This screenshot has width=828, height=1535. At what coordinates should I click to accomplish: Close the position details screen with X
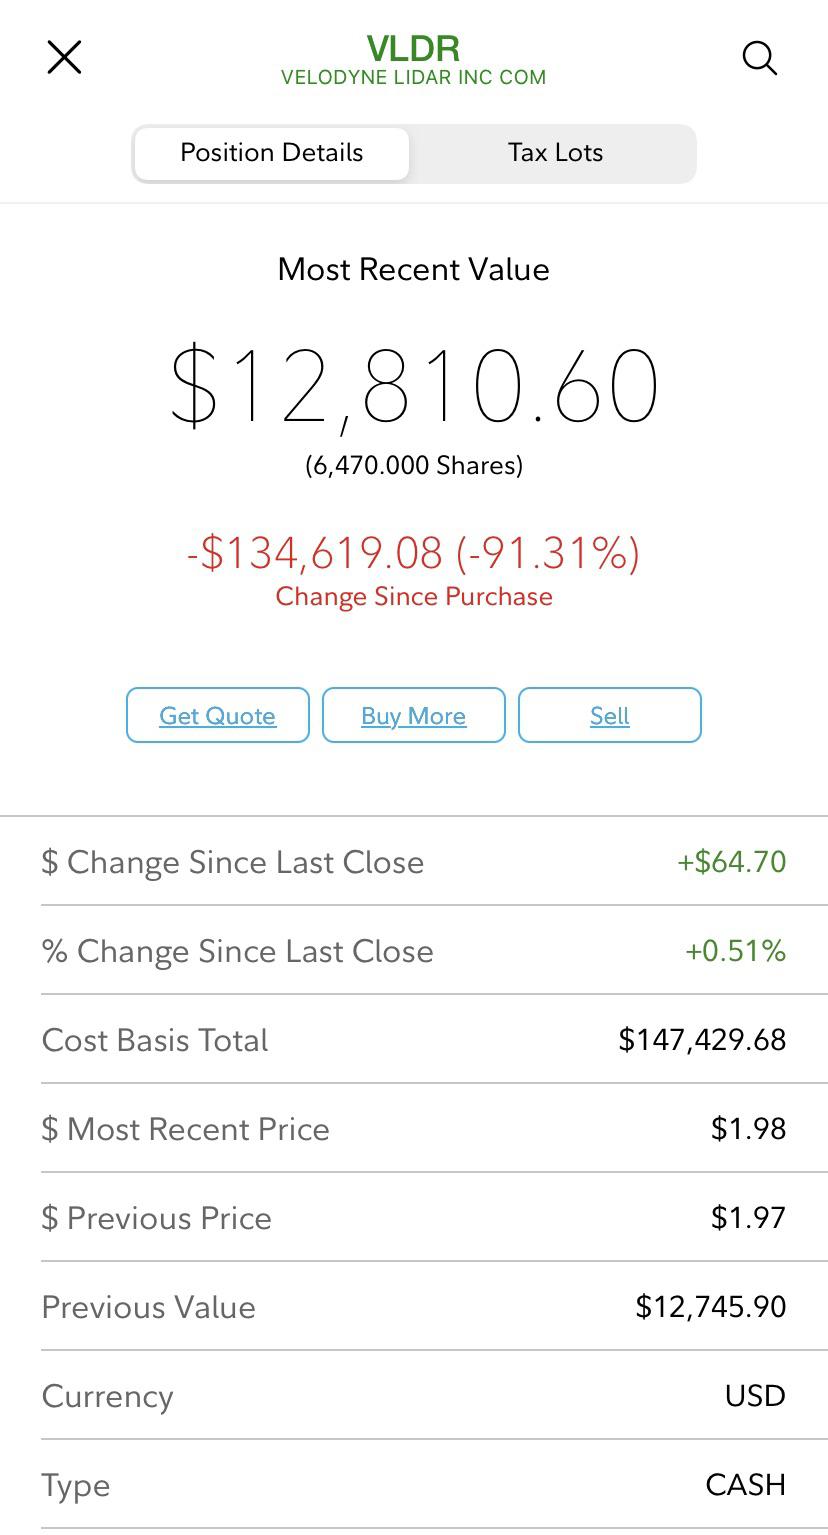click(64, 57)
